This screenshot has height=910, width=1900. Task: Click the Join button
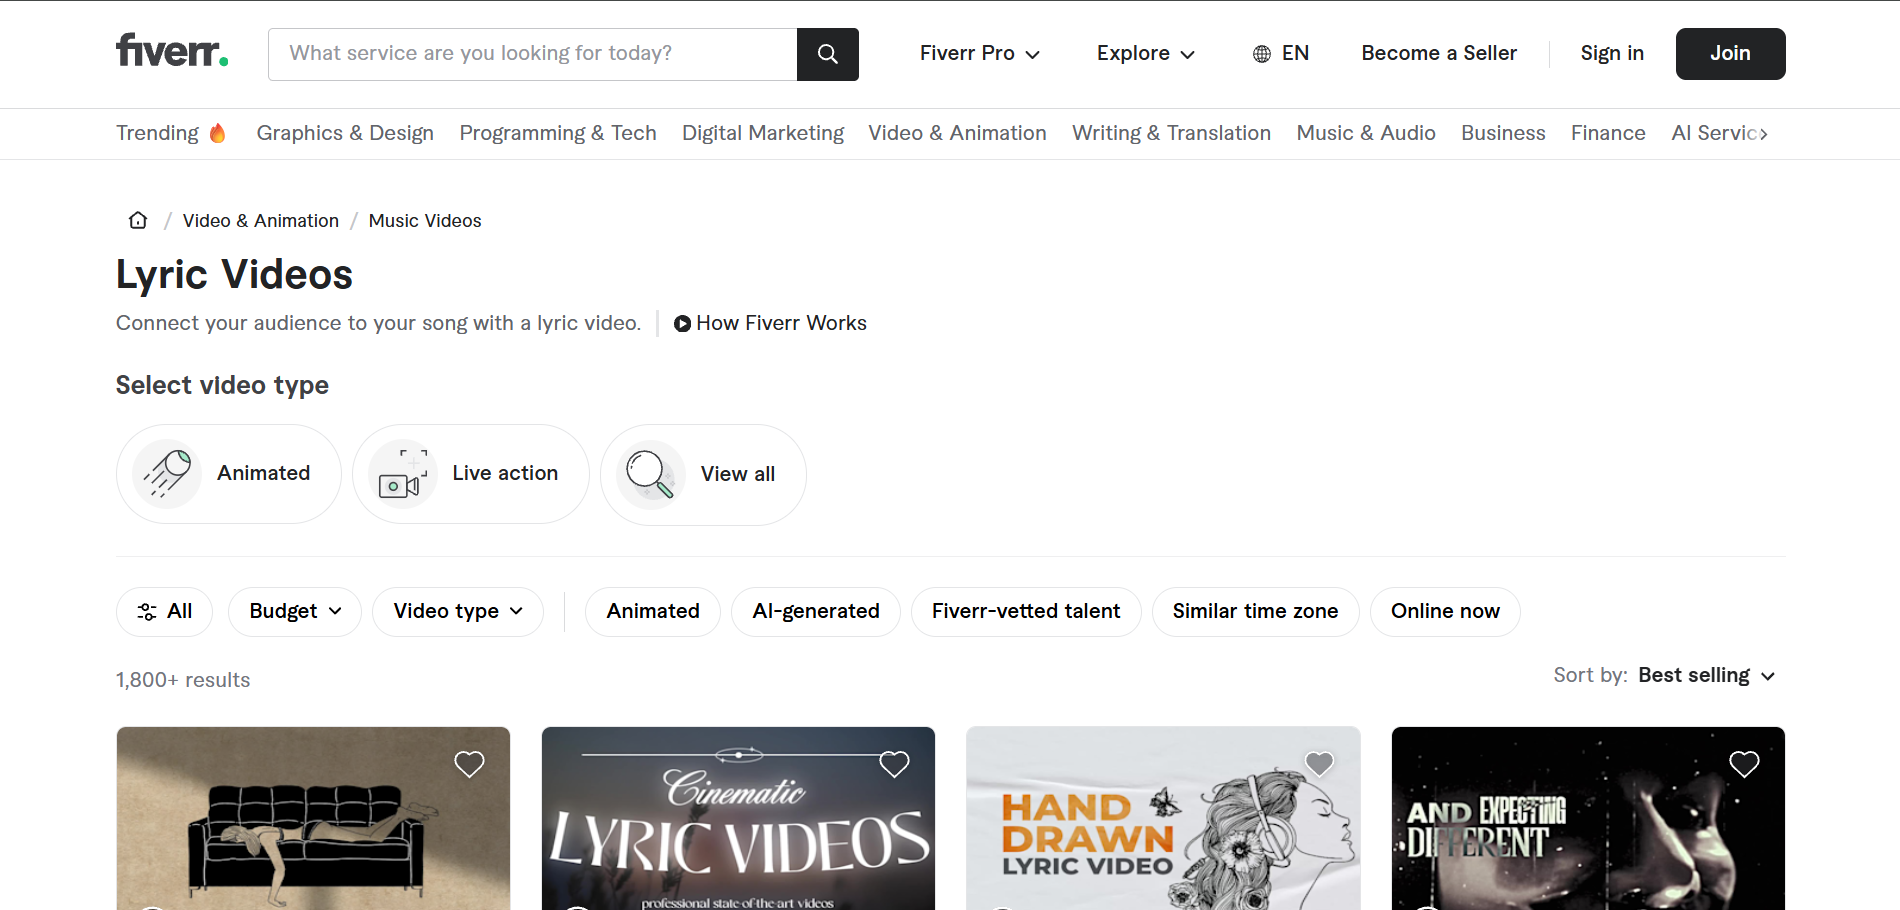1730,54
